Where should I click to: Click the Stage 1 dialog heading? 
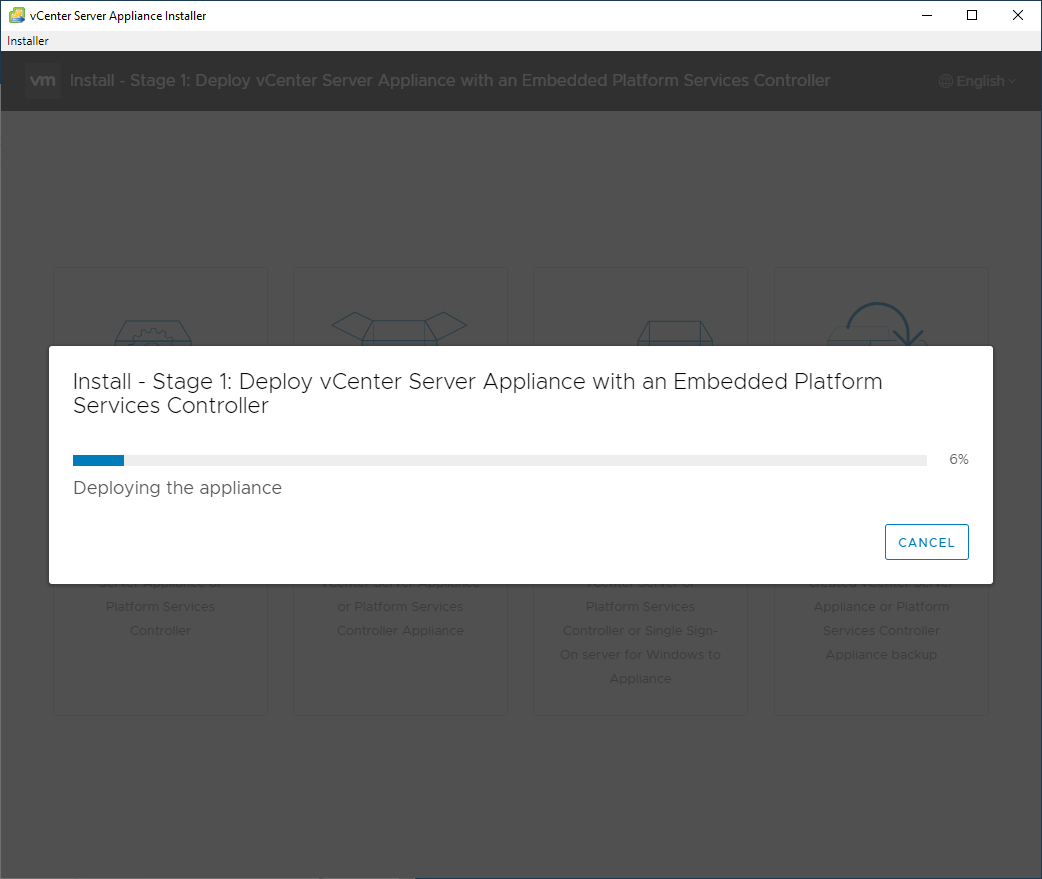[x=477, y=394]
